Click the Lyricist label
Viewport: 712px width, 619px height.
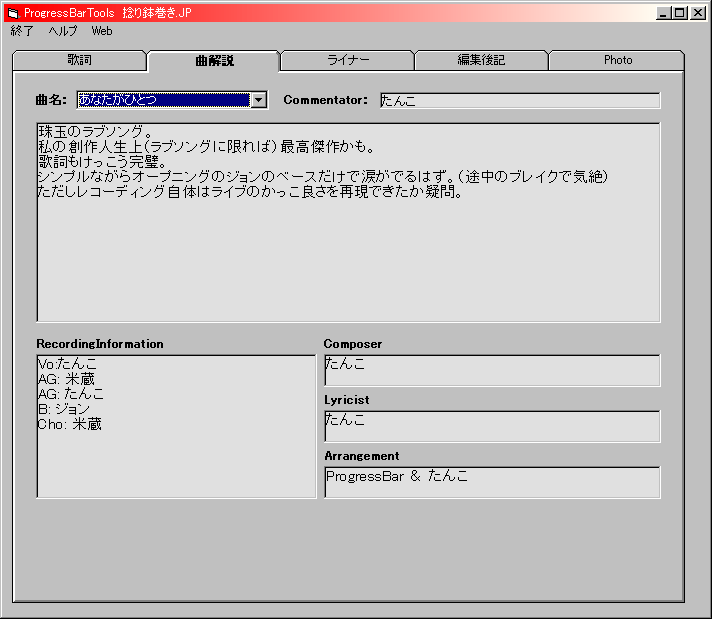tap(346, 400)
